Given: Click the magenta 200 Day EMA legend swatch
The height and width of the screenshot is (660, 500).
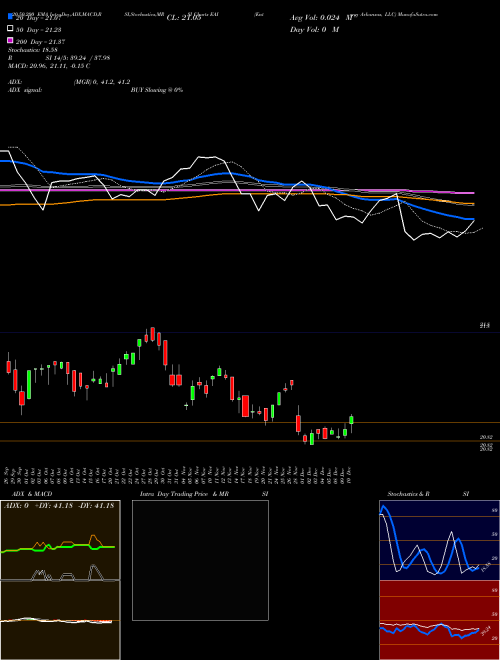Looking at the screenshot, I should click(x=10, y=40).
